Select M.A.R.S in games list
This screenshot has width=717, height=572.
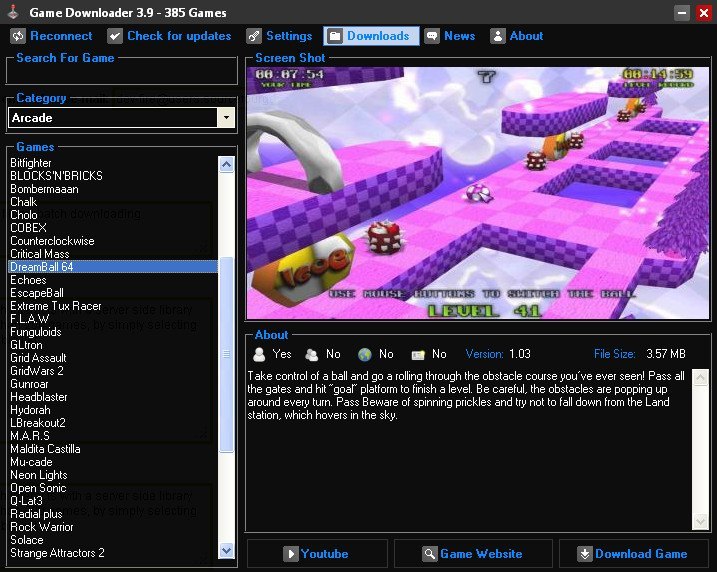pyautogui.click(x=113, y=436)
